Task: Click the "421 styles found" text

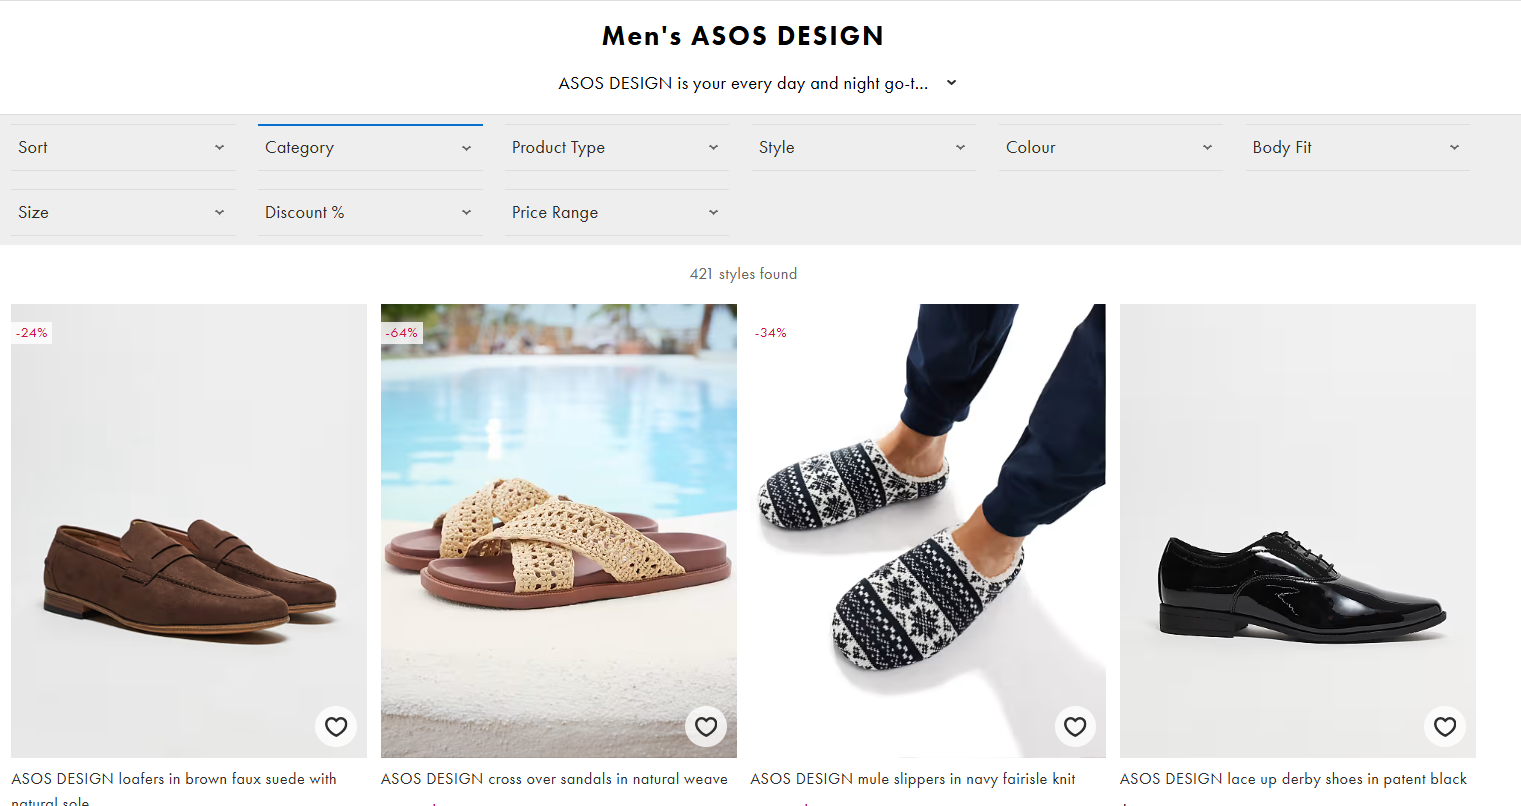Action: 743,274
